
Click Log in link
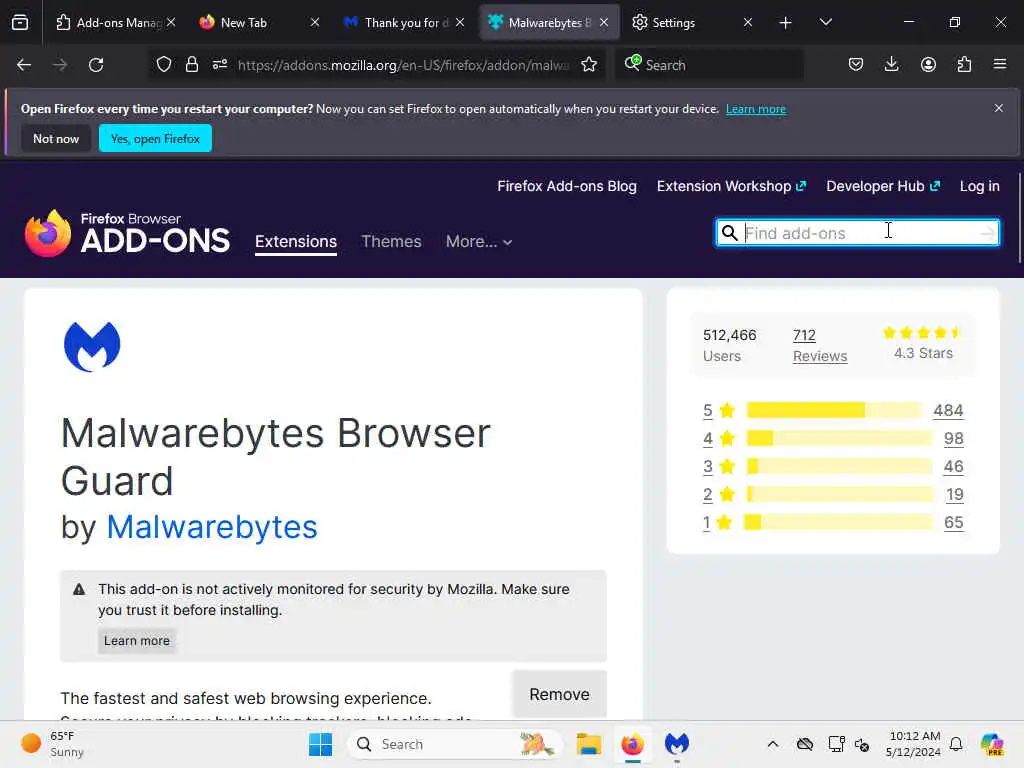click(980, 186)
